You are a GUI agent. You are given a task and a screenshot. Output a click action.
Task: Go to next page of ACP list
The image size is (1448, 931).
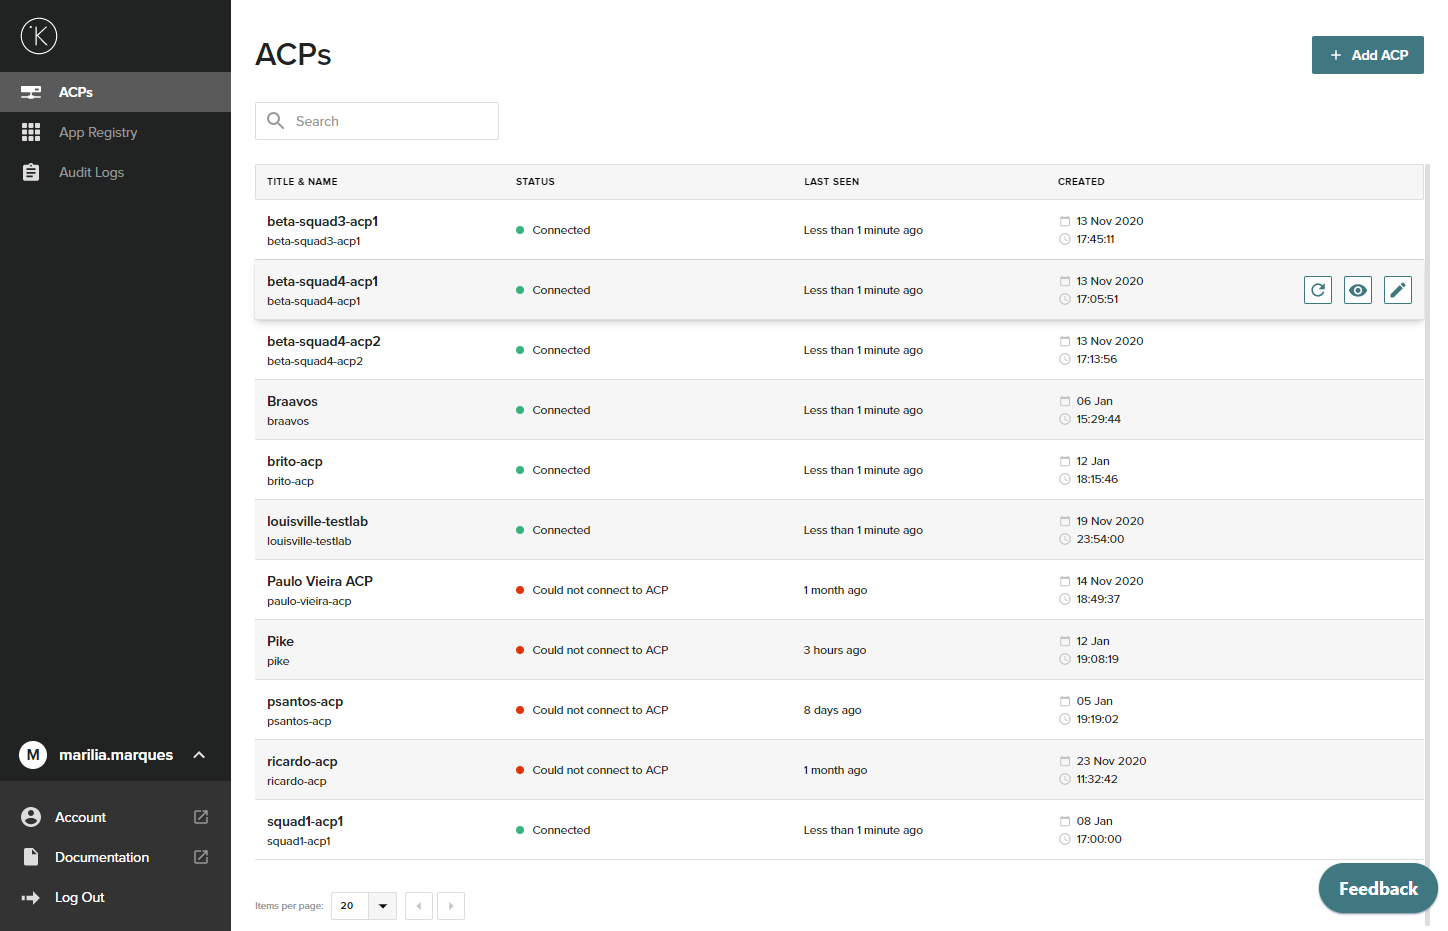(451, 906)
